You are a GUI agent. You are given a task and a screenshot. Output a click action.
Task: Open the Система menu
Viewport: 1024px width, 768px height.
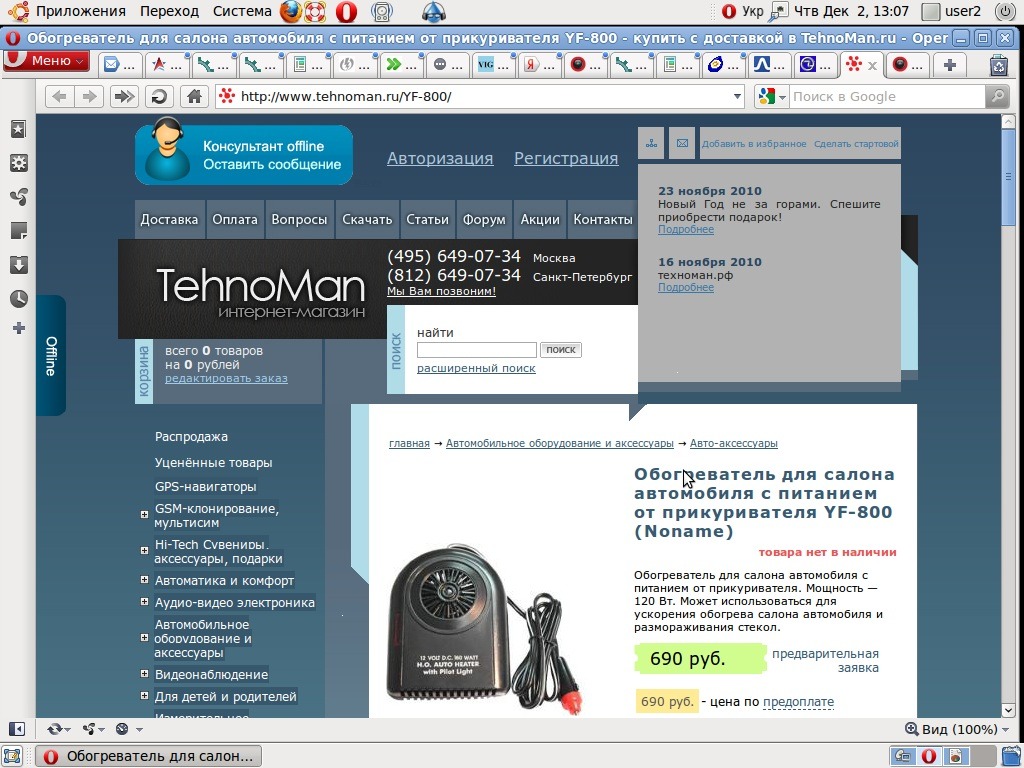(242, 11)
